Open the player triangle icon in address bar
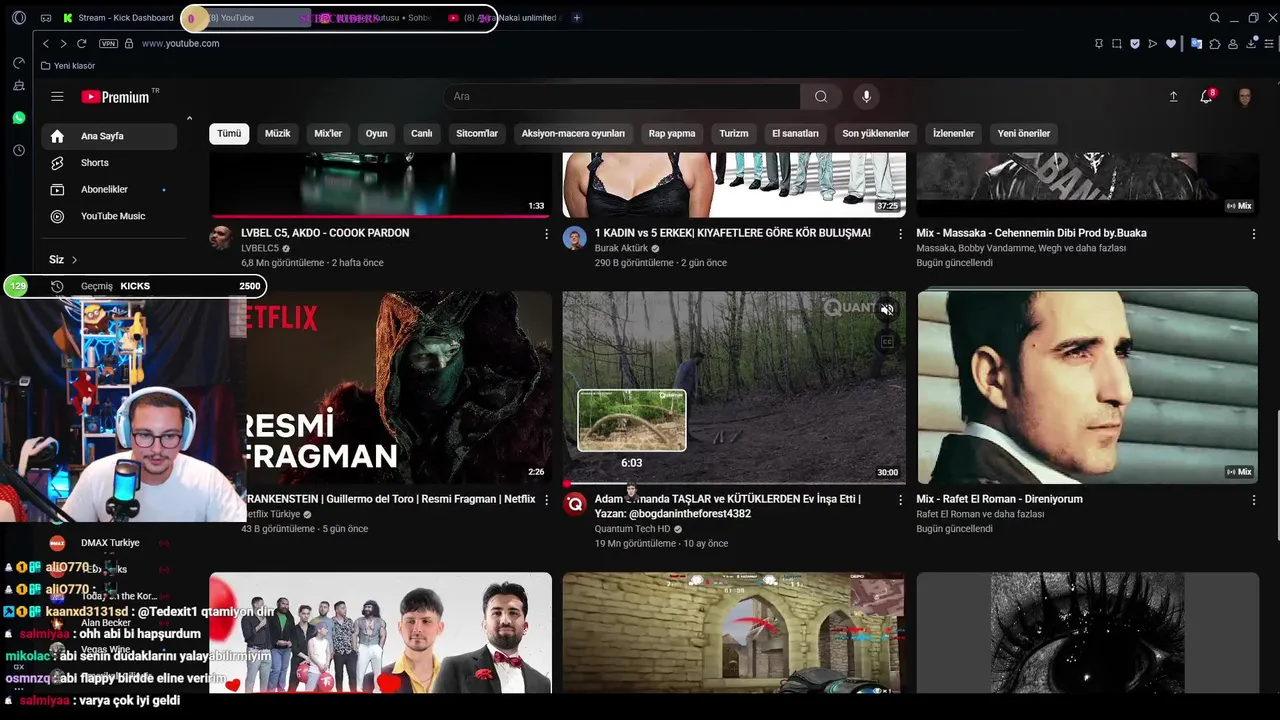This screenshot has height=720, width=1280. [x=1153, y=44]
